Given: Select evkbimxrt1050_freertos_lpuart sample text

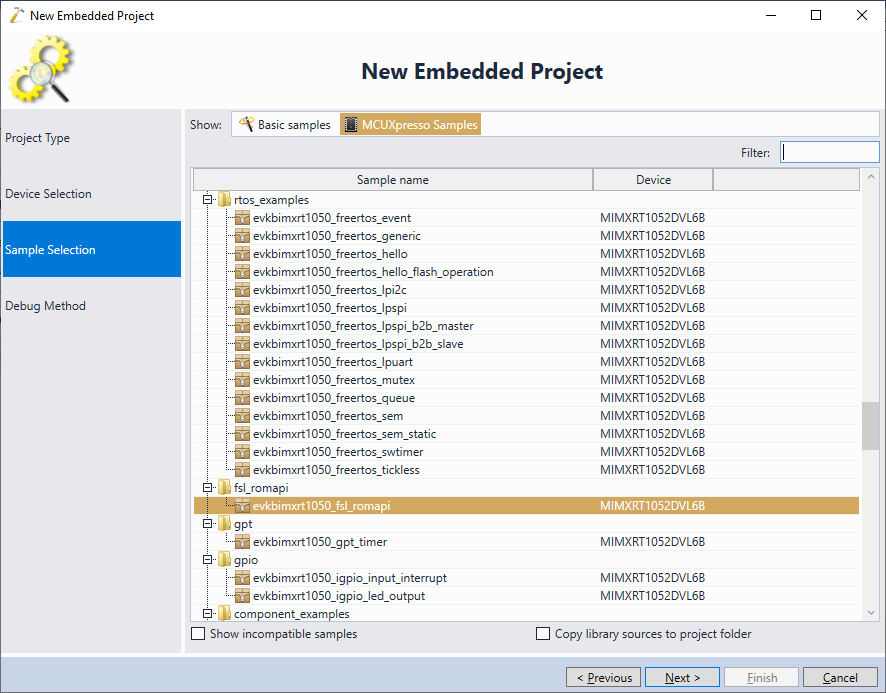Looking at the screenshot, I should click(333, 362).
